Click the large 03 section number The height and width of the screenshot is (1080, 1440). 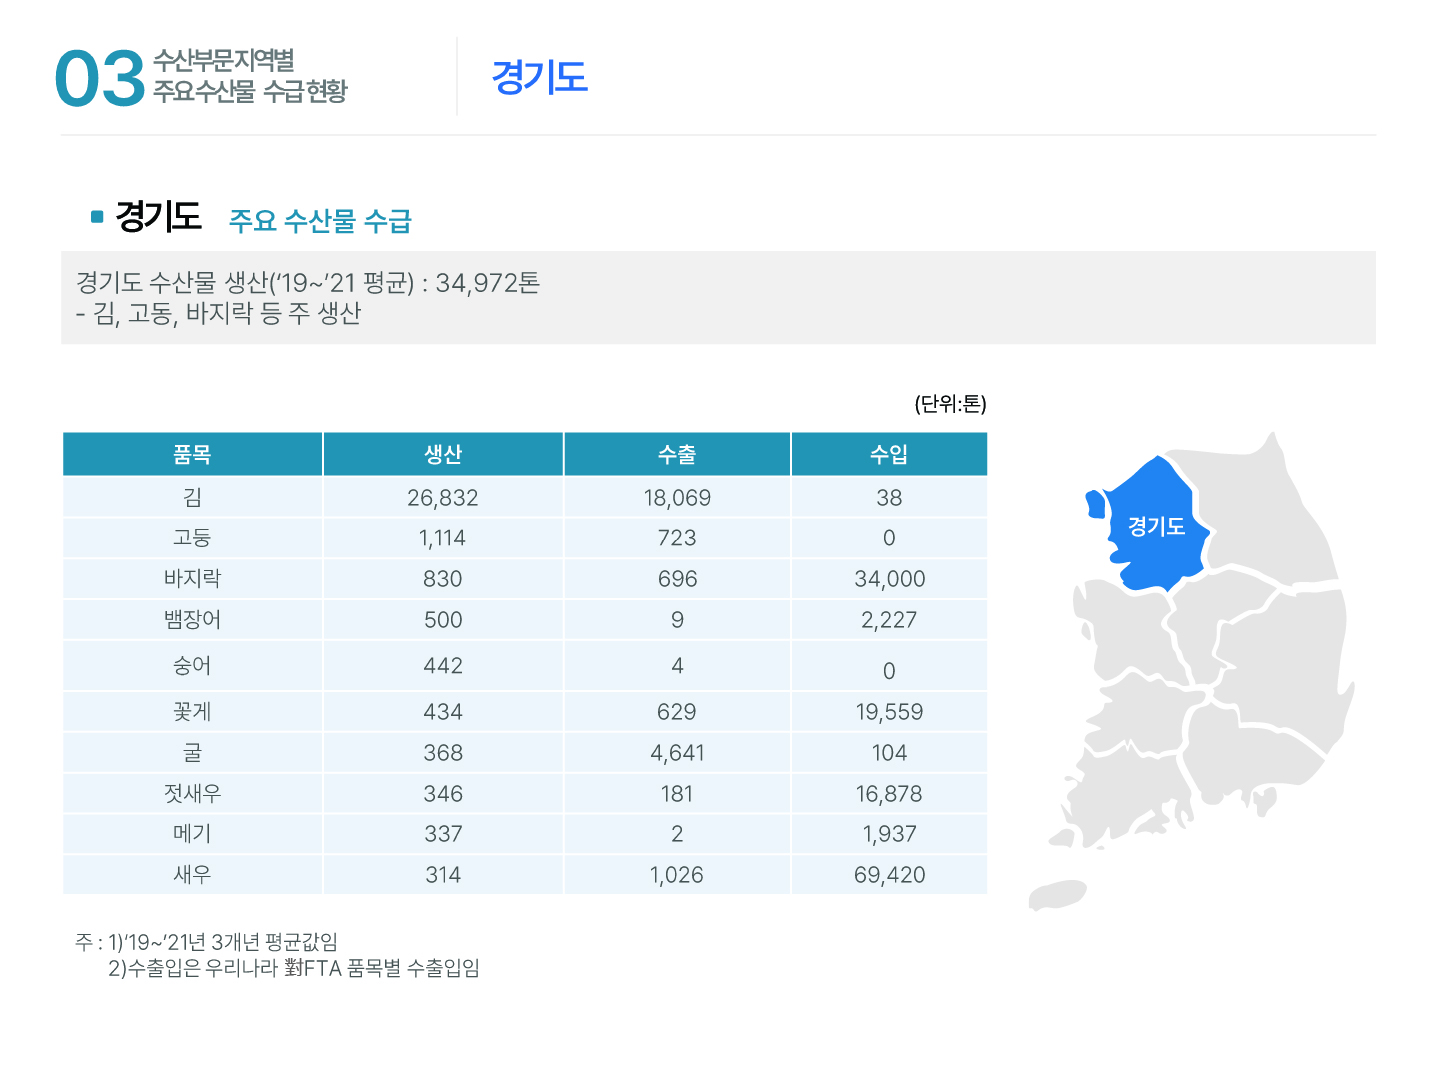100,79
